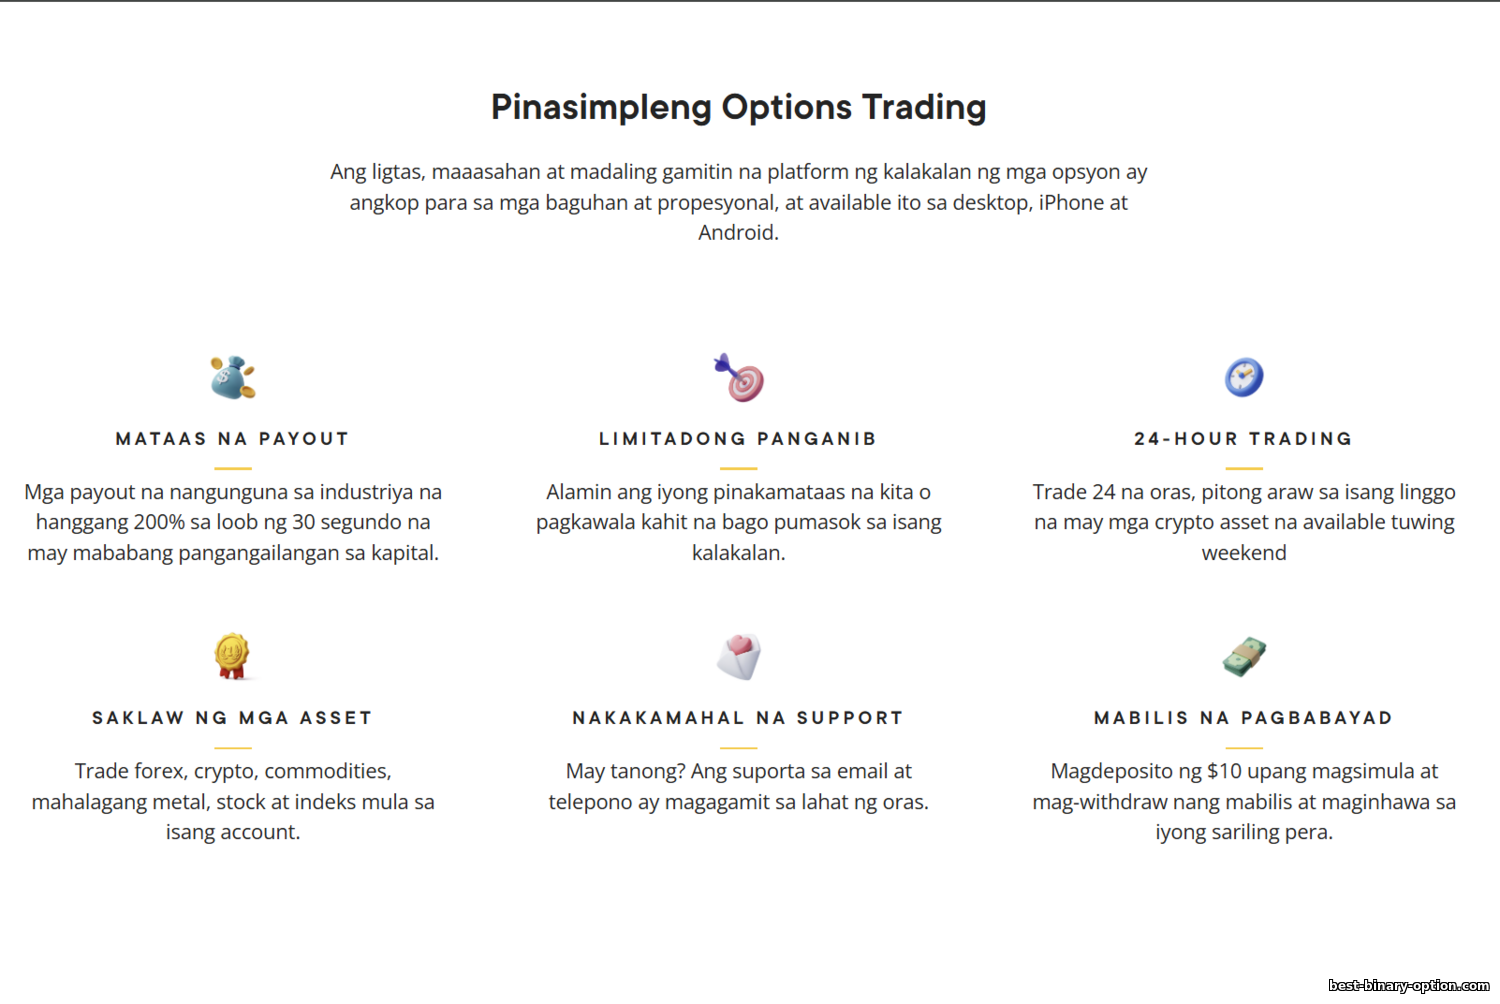Click the $10 deposit description text

tap(1244, 801)
